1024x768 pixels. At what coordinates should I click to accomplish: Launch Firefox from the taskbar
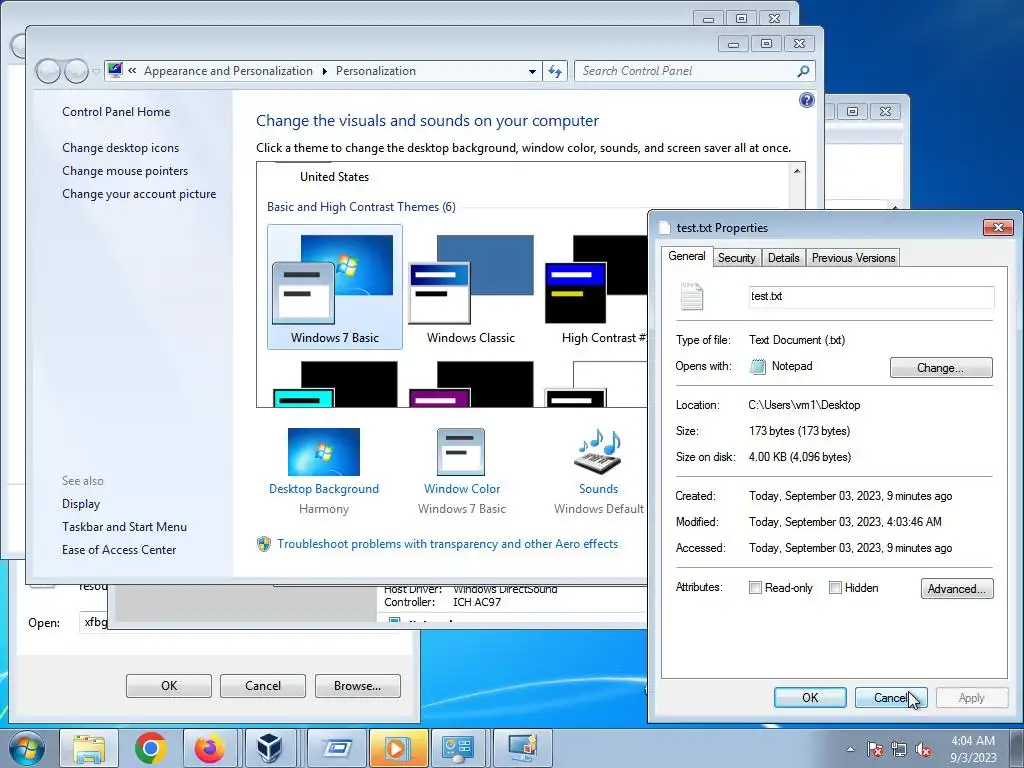pyautogui.click(x=210, y=748)
